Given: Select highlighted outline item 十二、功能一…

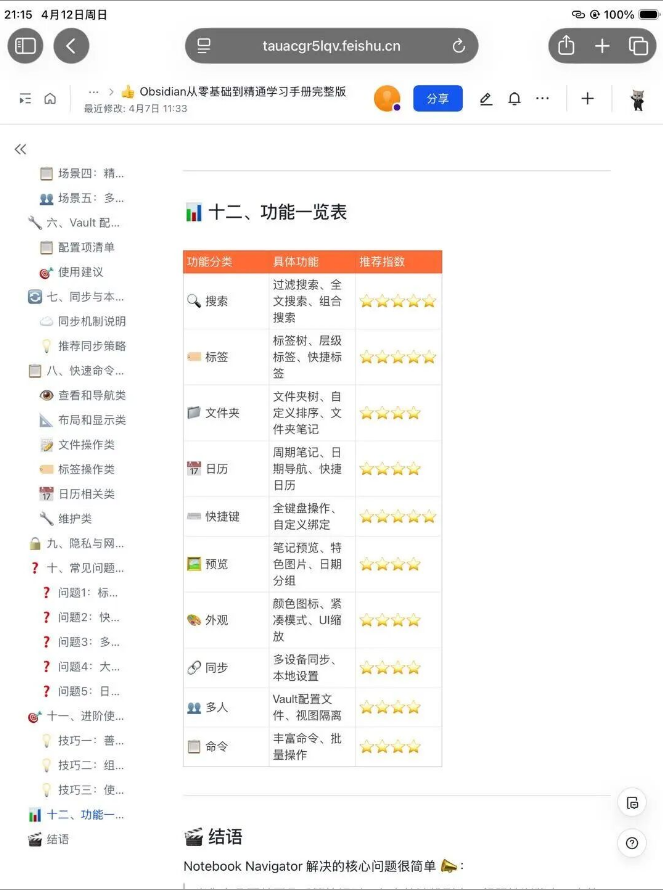Looking at the screenshot, I should tap(76, 815).
